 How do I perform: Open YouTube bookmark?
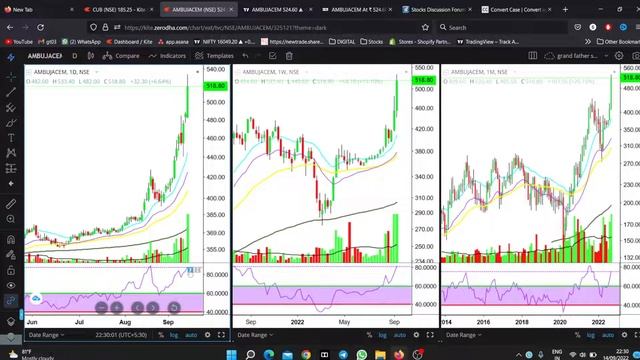pyautogui.click(x=19, y=42)
